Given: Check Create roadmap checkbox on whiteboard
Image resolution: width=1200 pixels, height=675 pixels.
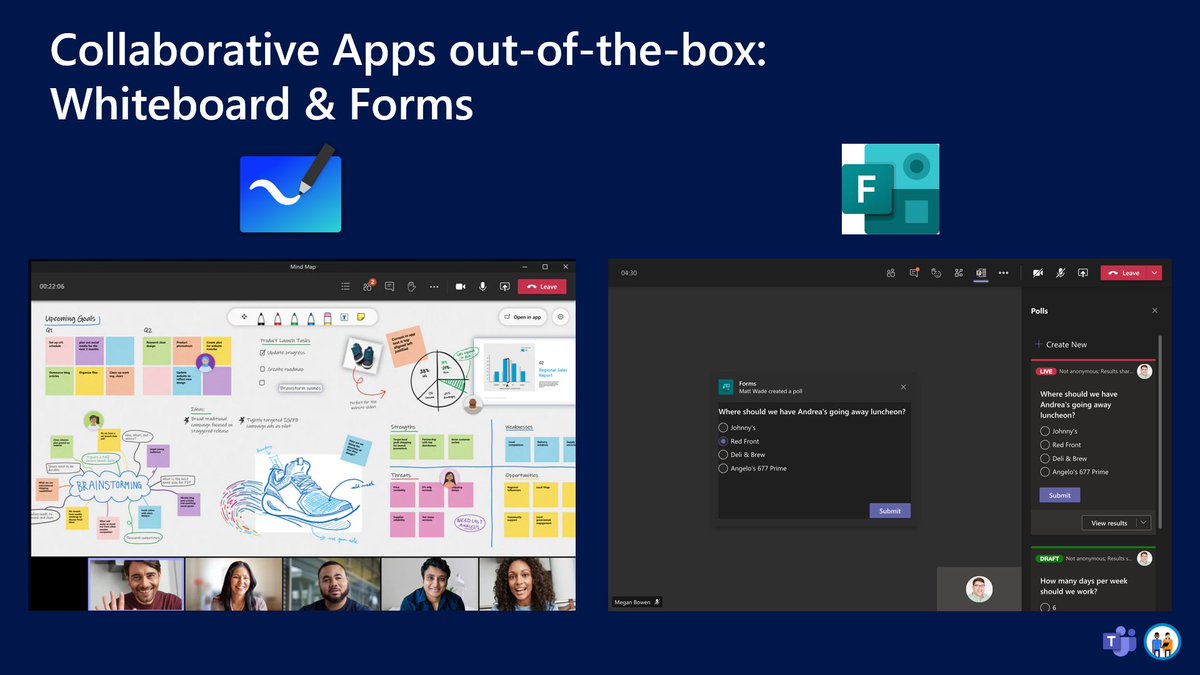Looking at the screenshot, I should [263, 368].
